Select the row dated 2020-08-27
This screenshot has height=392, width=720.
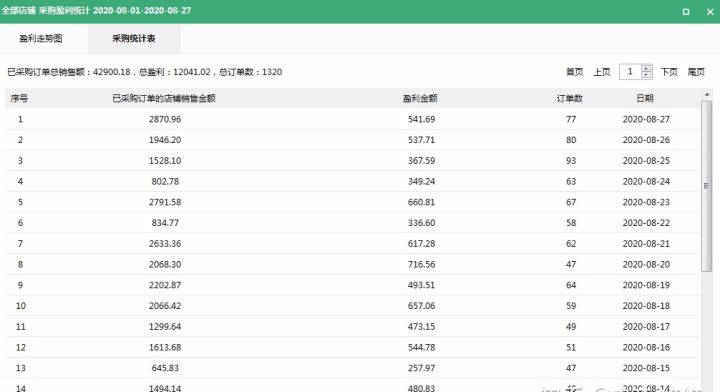click(353, 119)
